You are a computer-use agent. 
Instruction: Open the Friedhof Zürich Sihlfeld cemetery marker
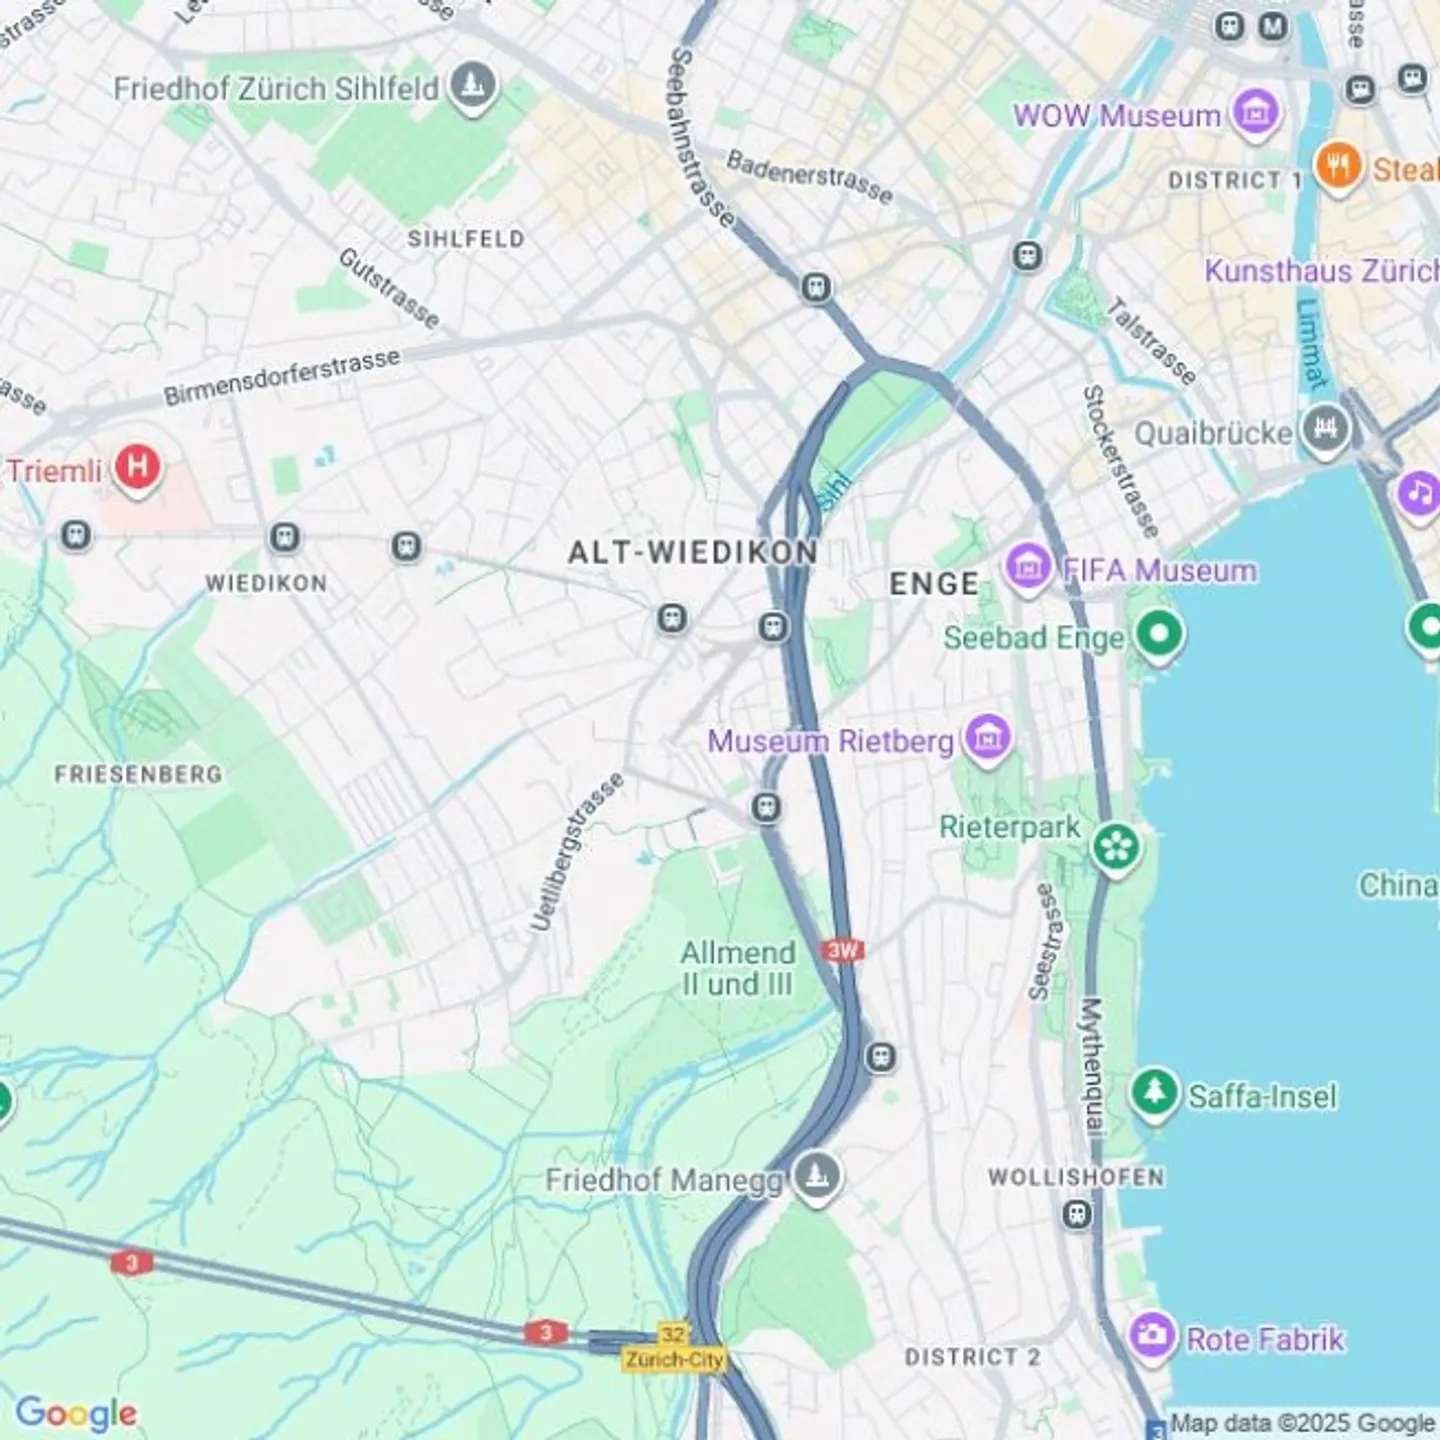(x=473, y=86)
